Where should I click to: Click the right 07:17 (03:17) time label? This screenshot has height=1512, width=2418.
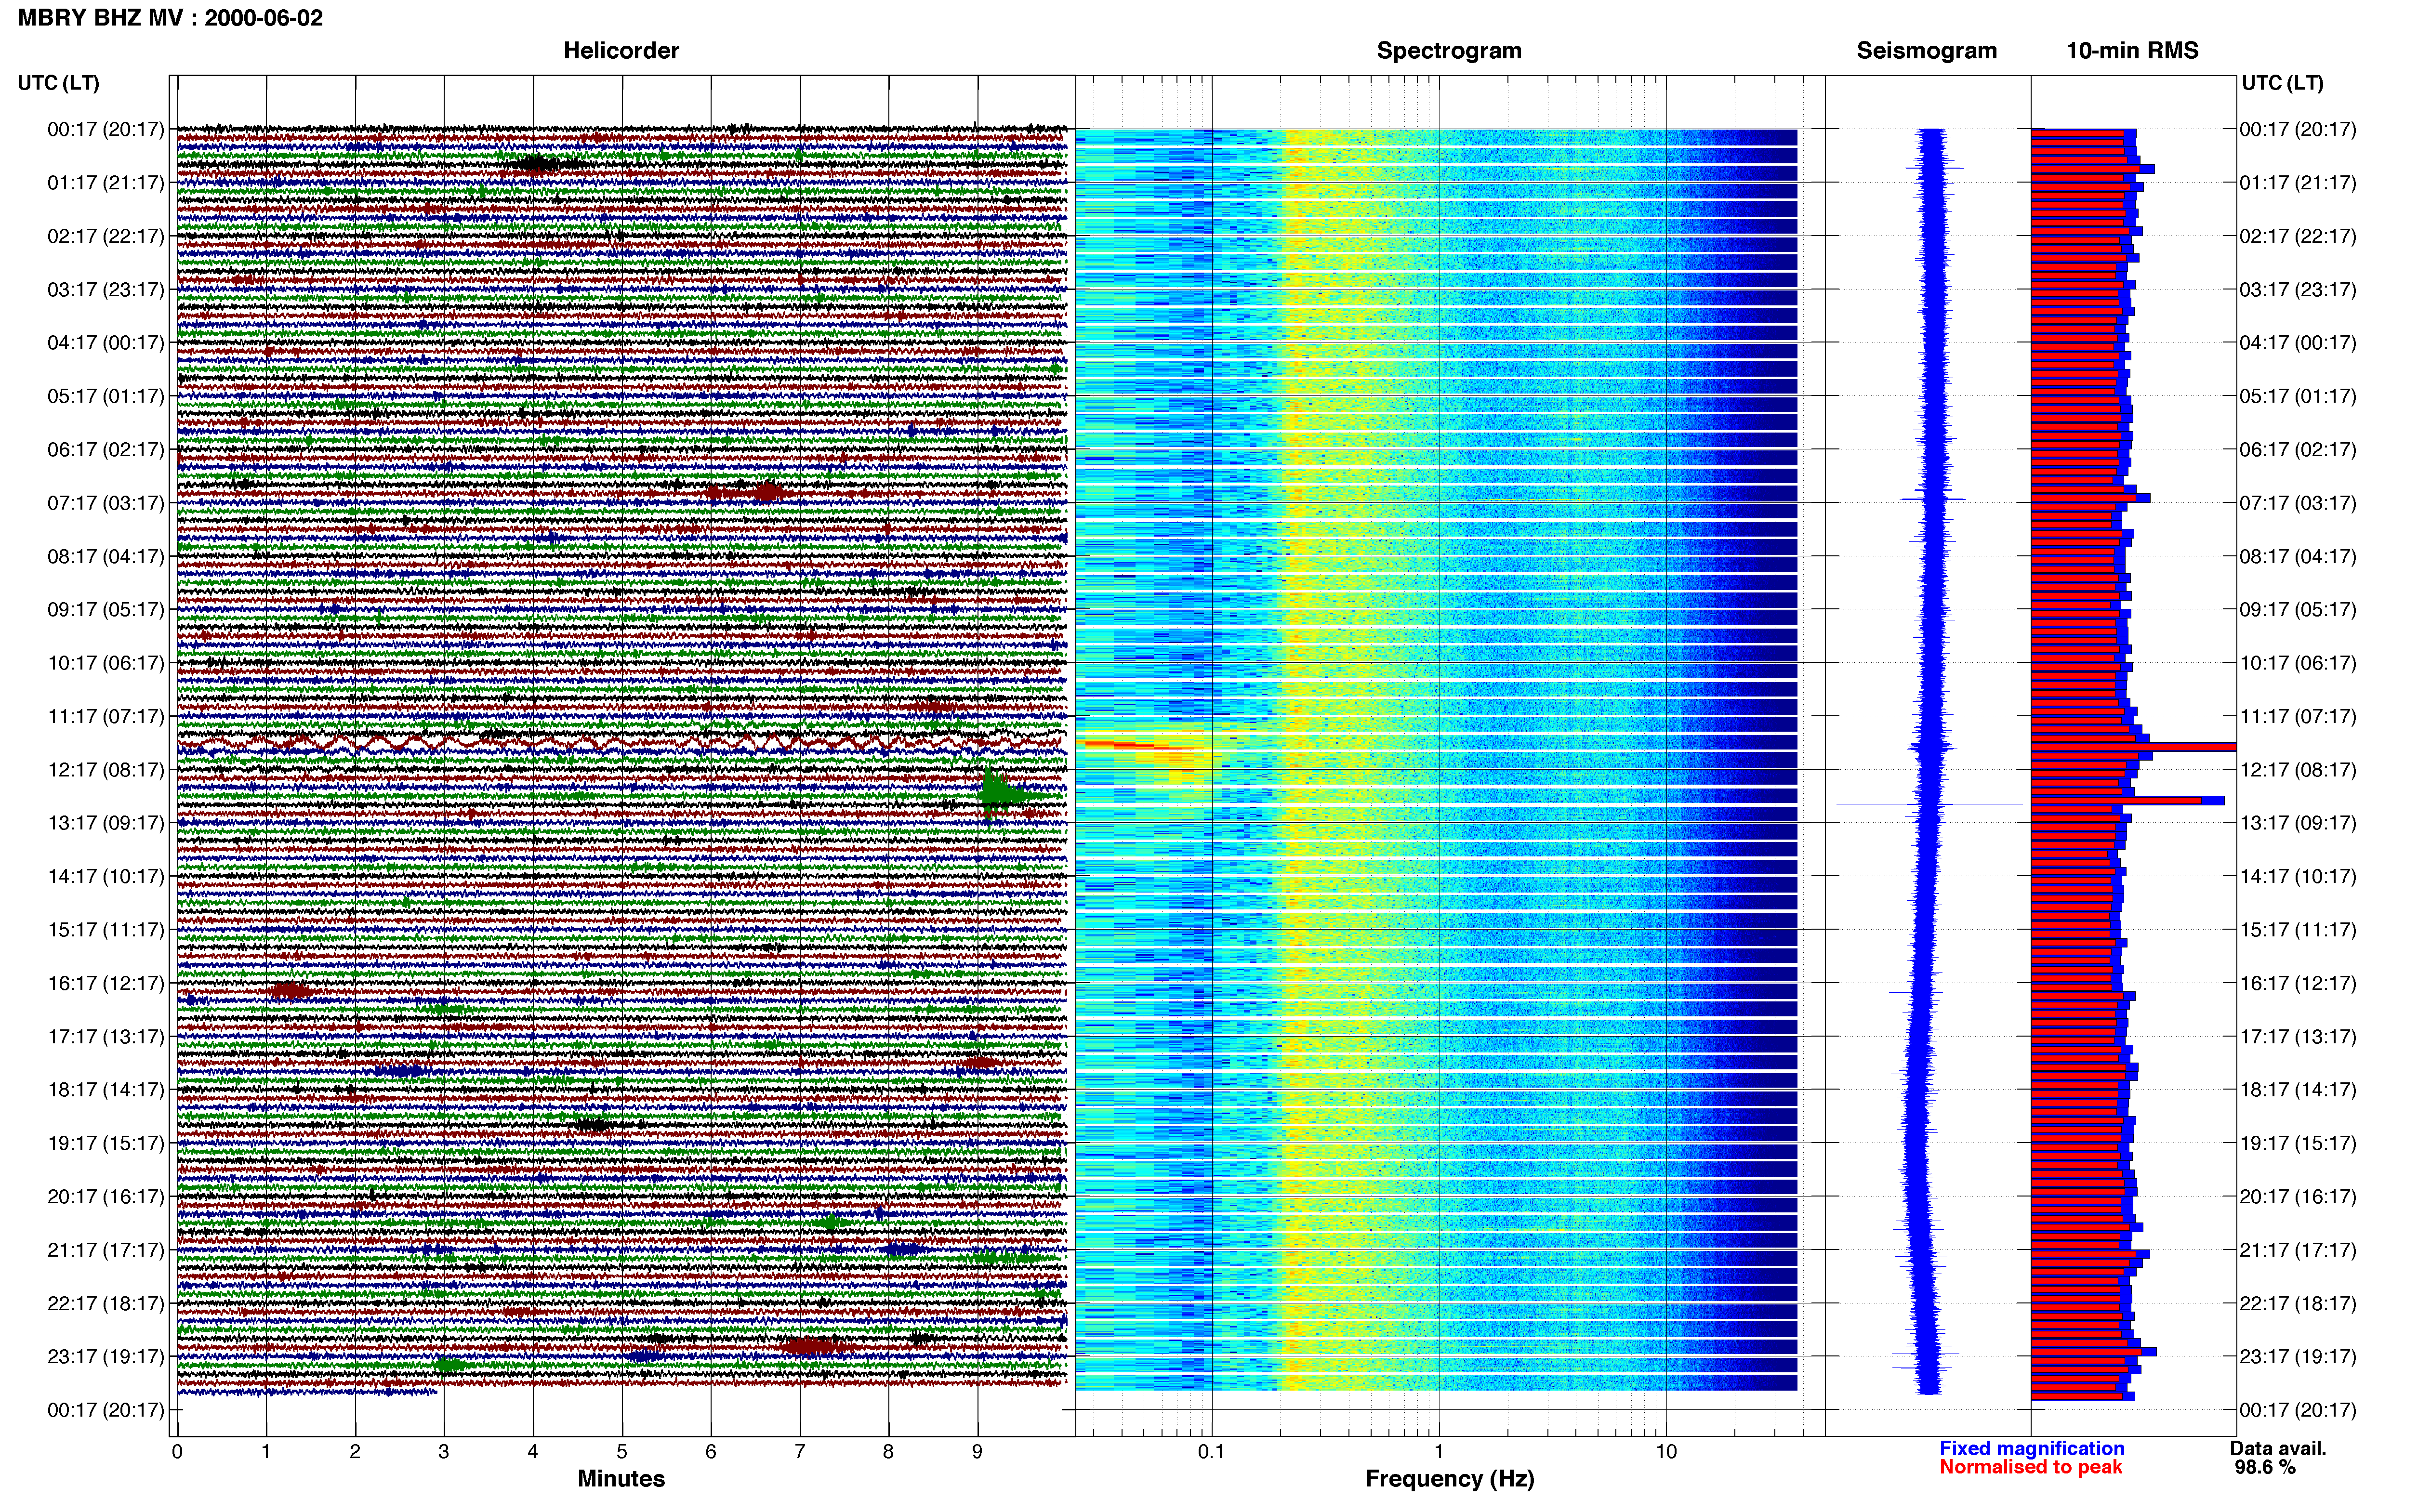[2298, 503]
